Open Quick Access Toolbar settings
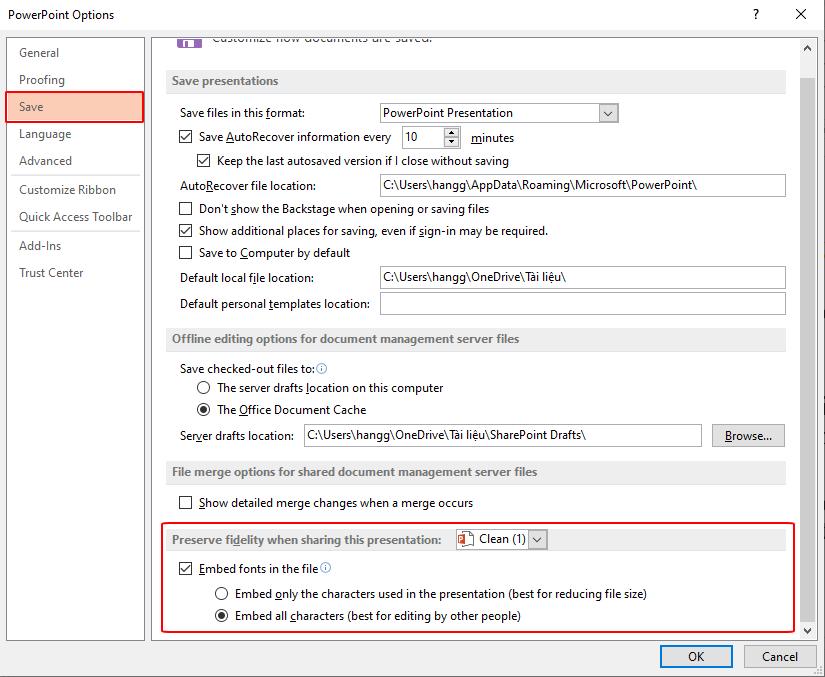Image resolution: width=825 pixels, height=677 pixels. point(75,216)
